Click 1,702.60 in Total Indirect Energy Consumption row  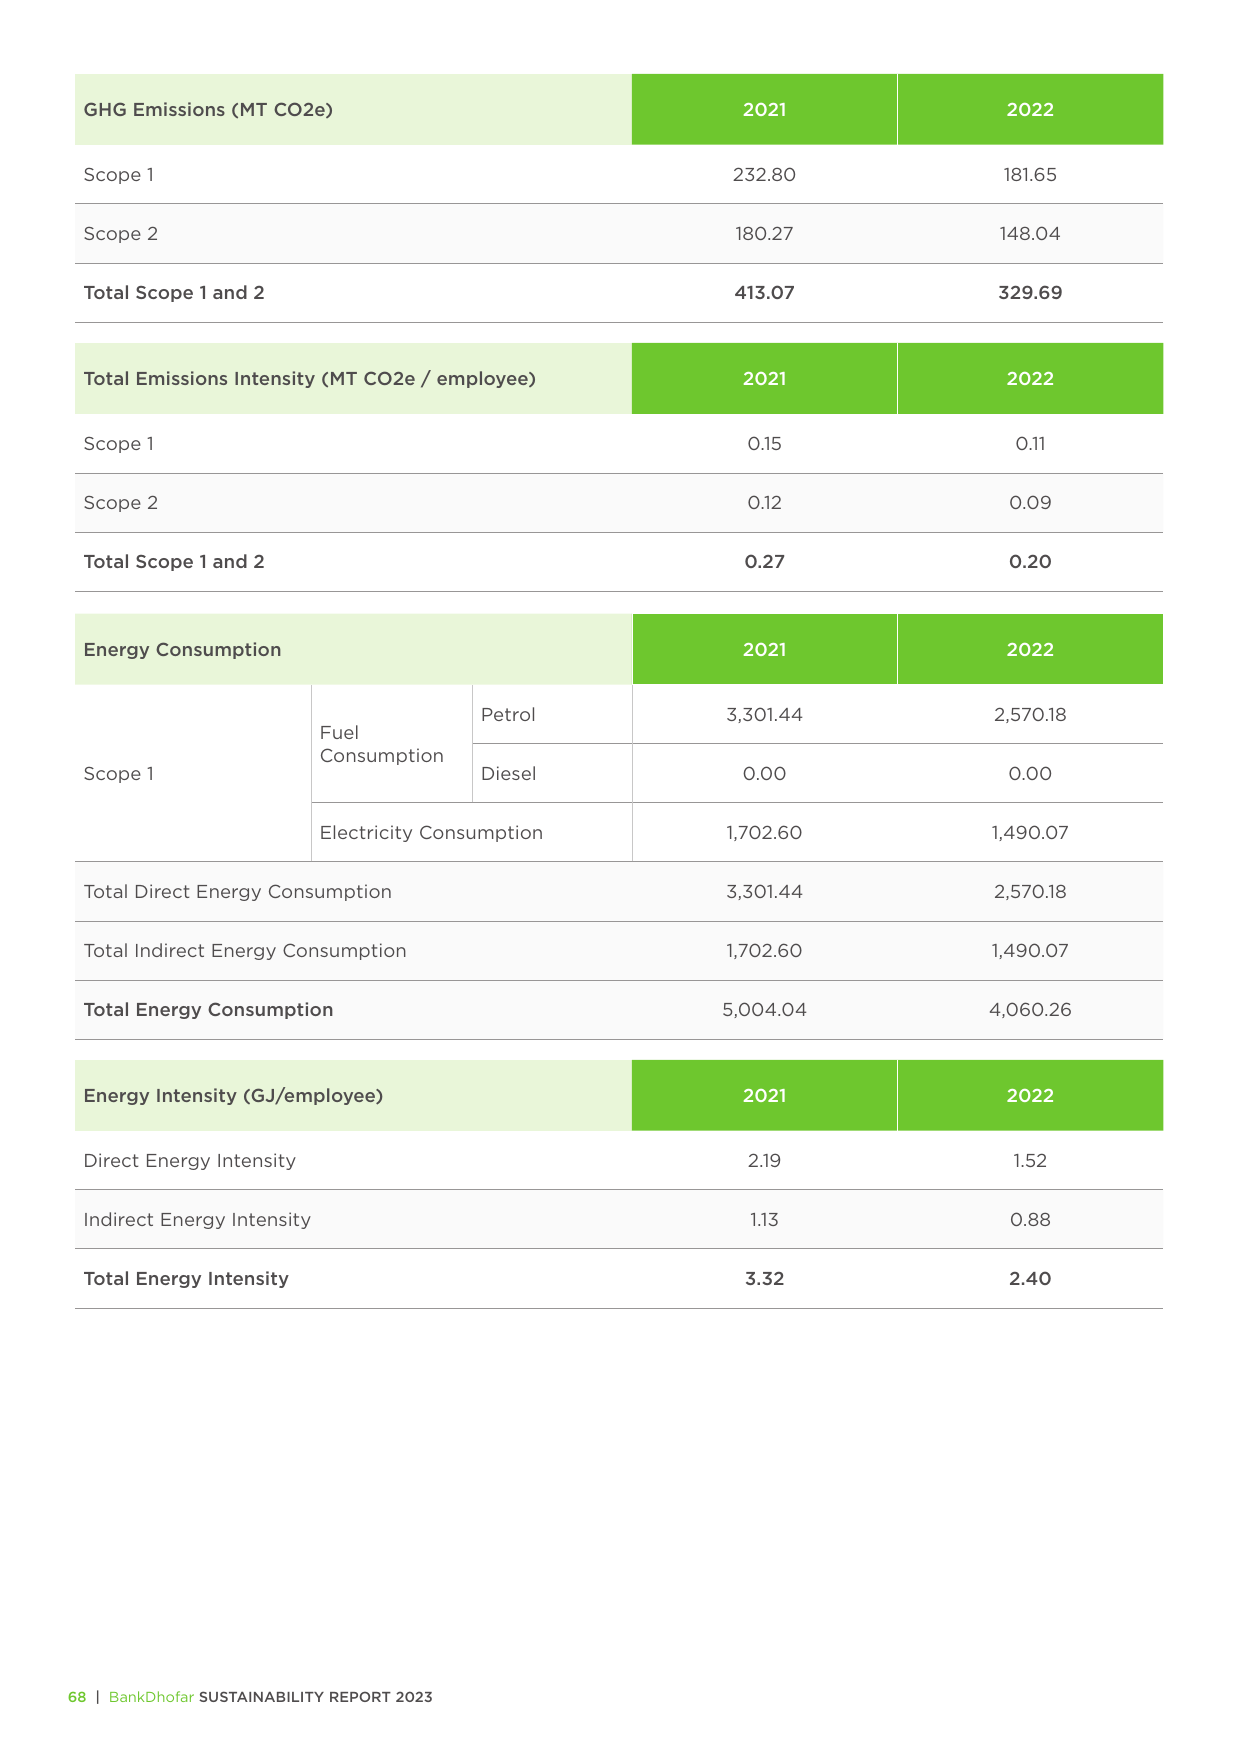tap(764, 951)
